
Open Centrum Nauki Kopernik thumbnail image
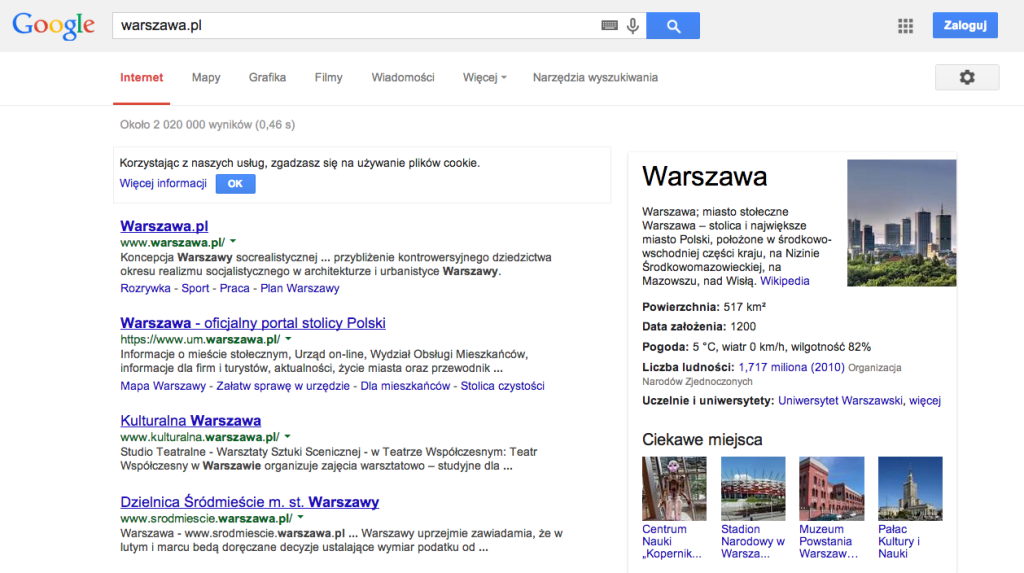point(674,488)
